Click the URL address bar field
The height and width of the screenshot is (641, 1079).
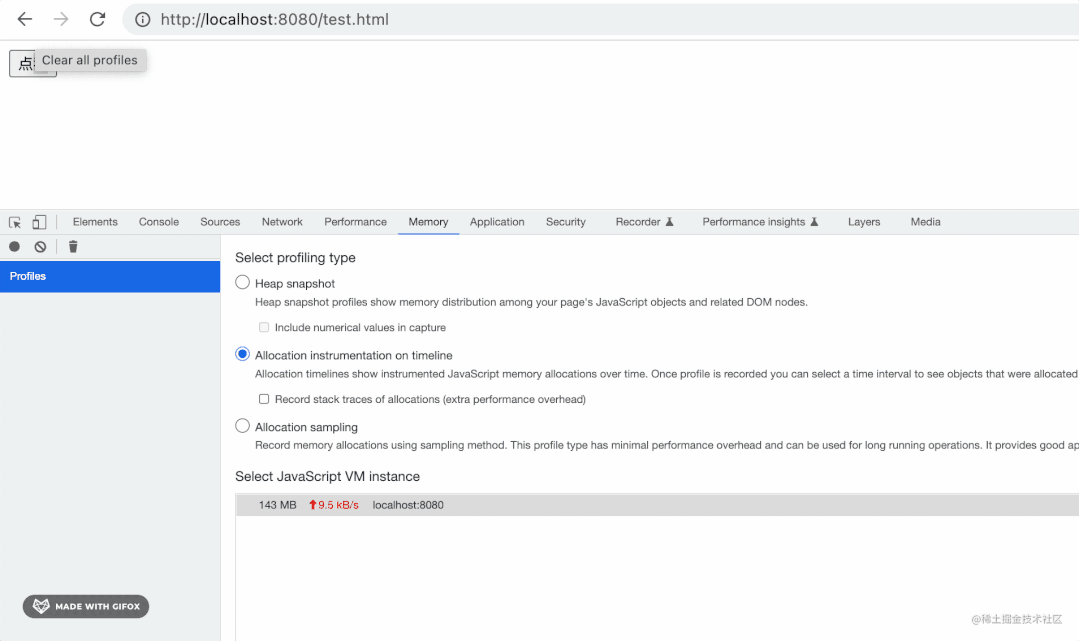[x=601, y=19]
